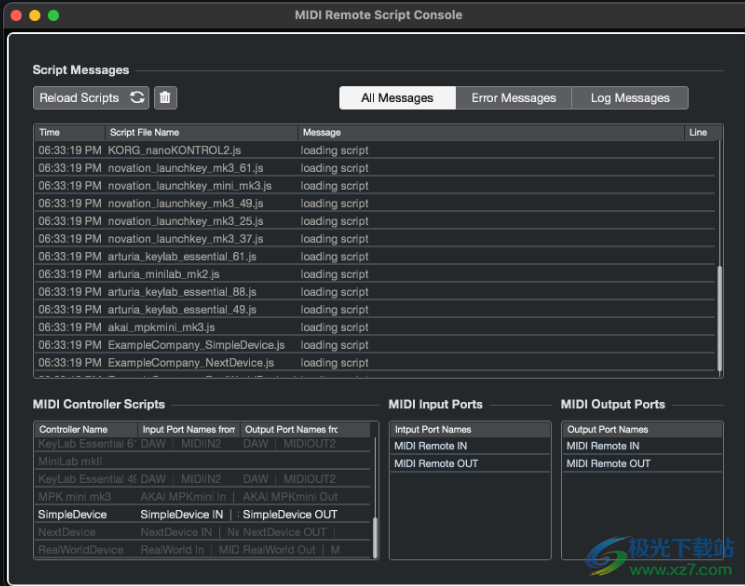The image size is (745, 586).
Task: Select the novation_launchkey_mk3_37.js row
Action: 375,239
